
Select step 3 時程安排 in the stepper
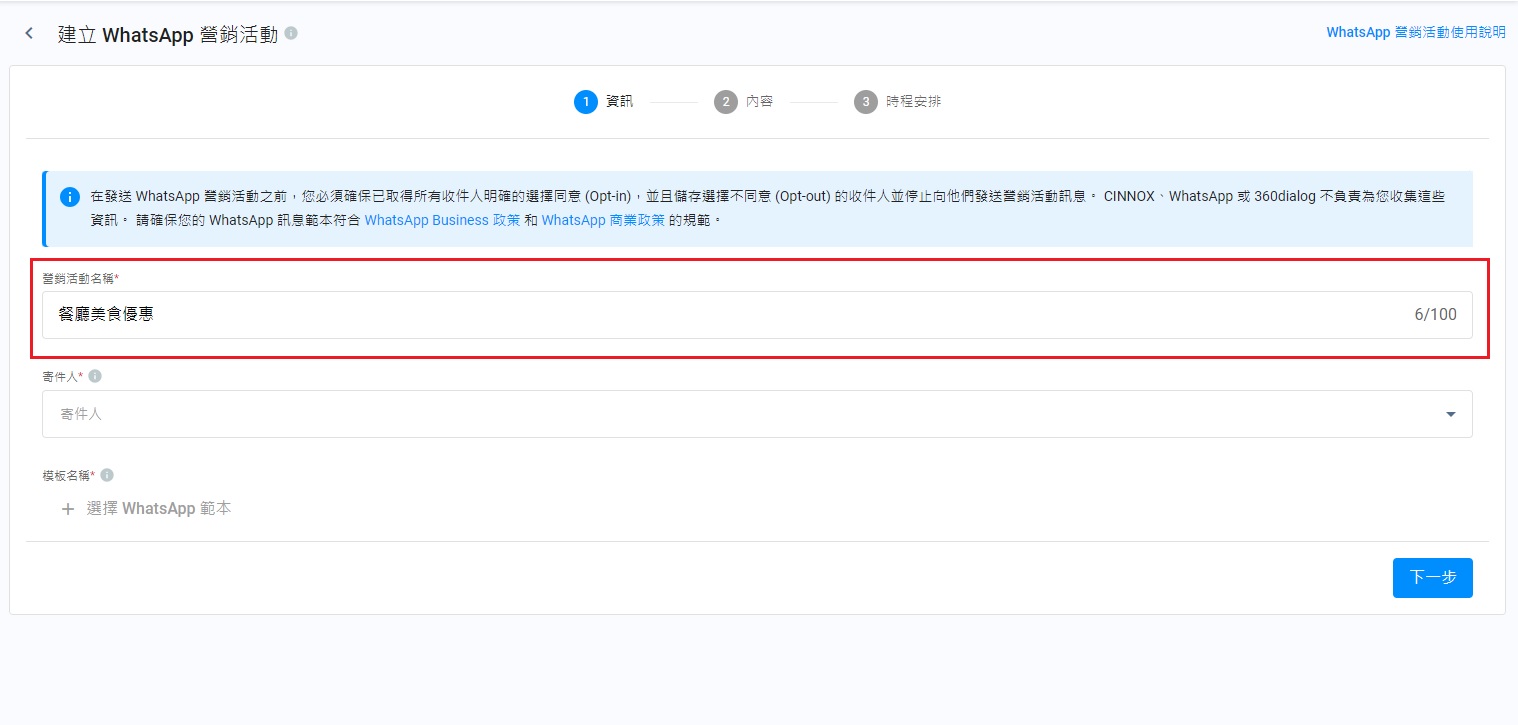click(898, 102)
